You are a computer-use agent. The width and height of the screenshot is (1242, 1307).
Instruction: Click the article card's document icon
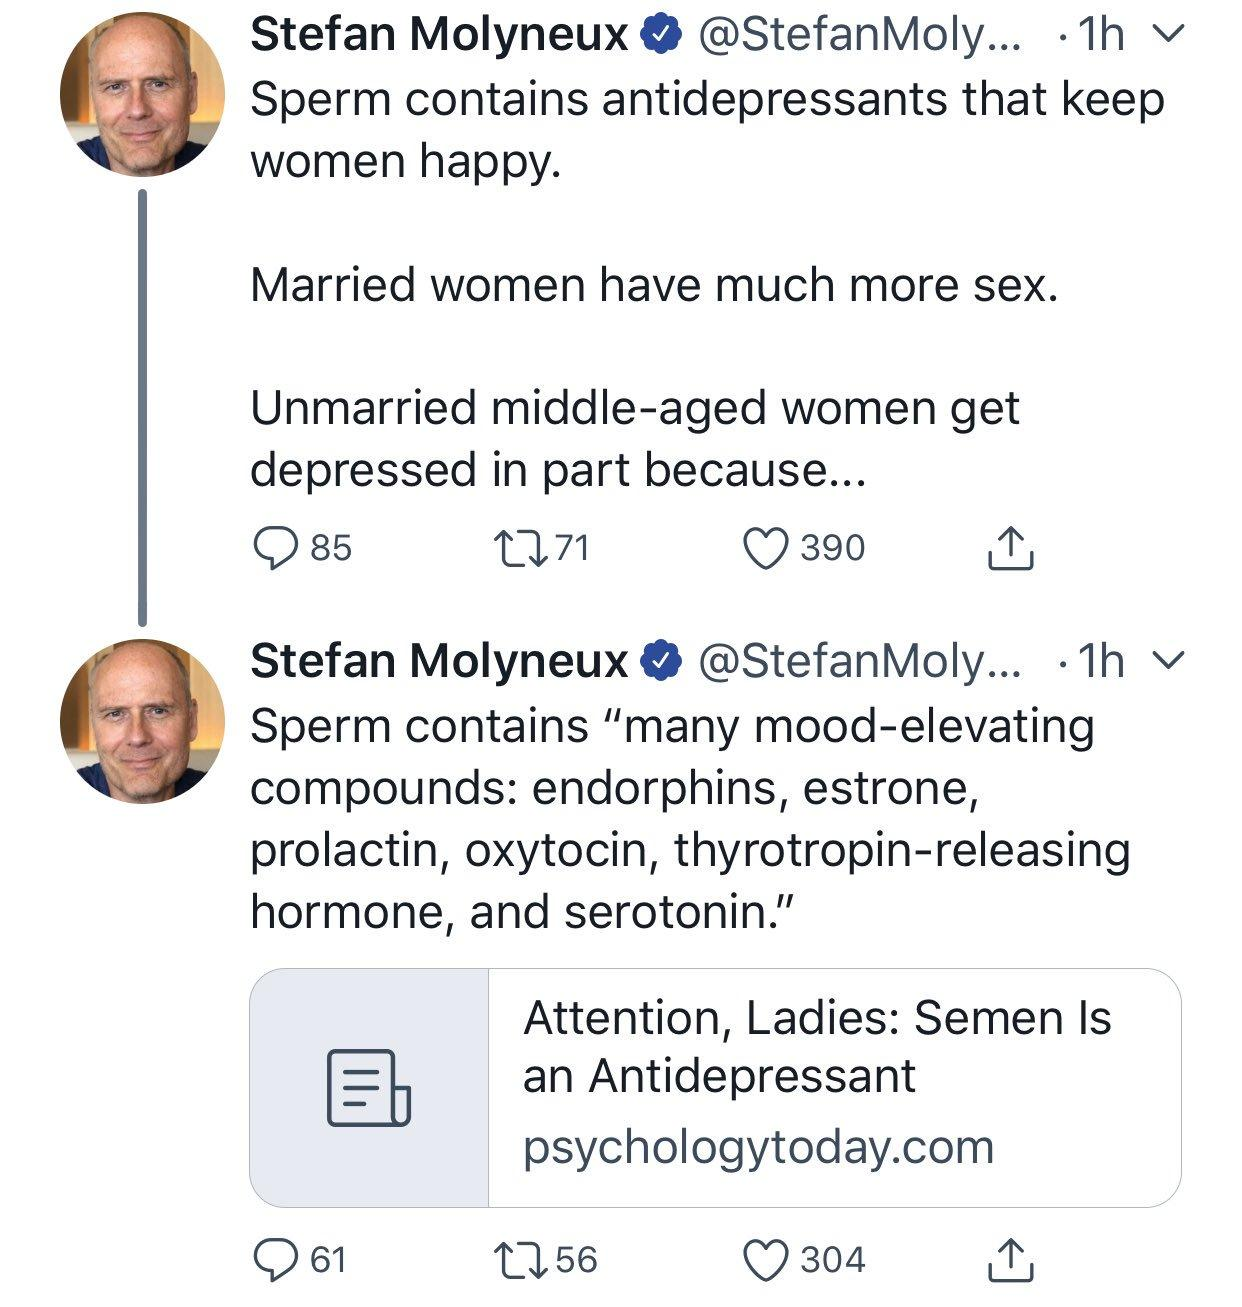click(x=369, y=1087)
